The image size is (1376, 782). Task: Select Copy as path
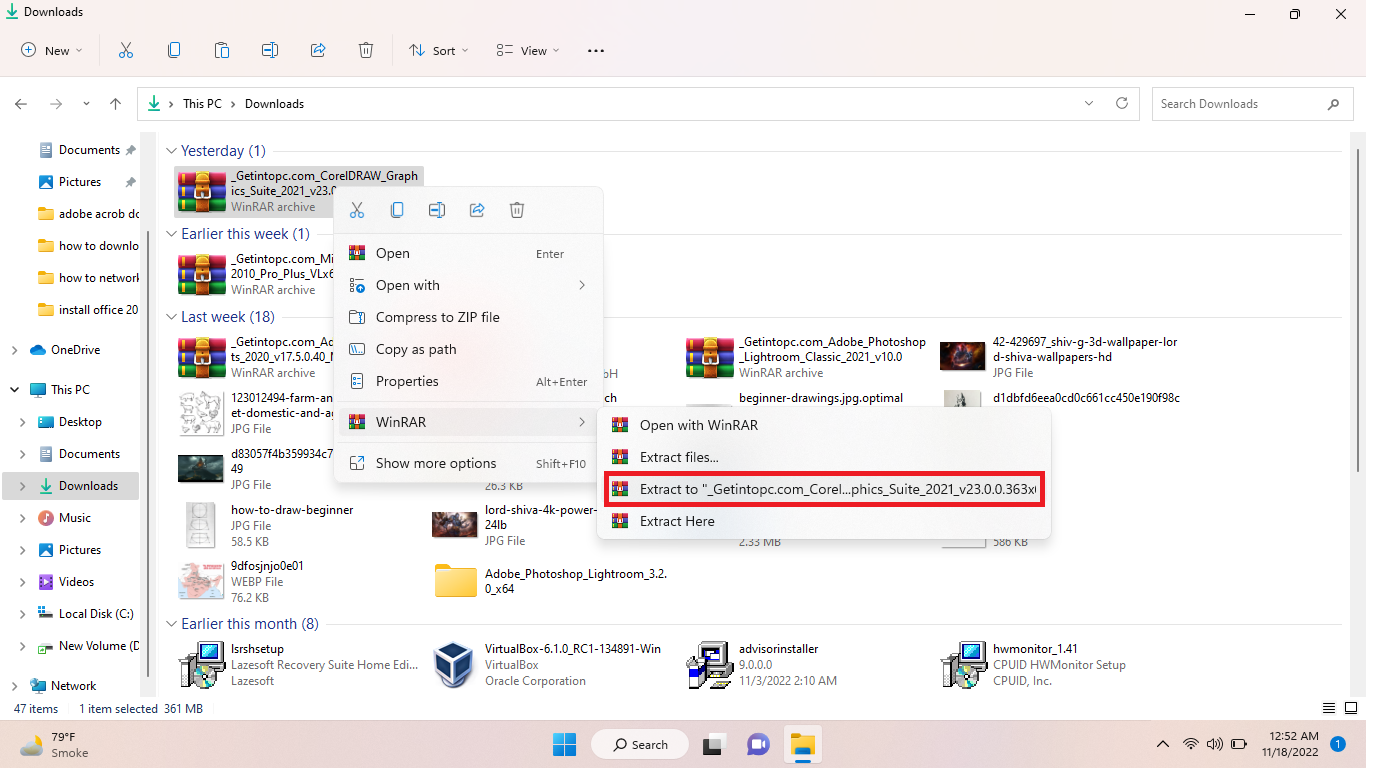tap(467, 349)
